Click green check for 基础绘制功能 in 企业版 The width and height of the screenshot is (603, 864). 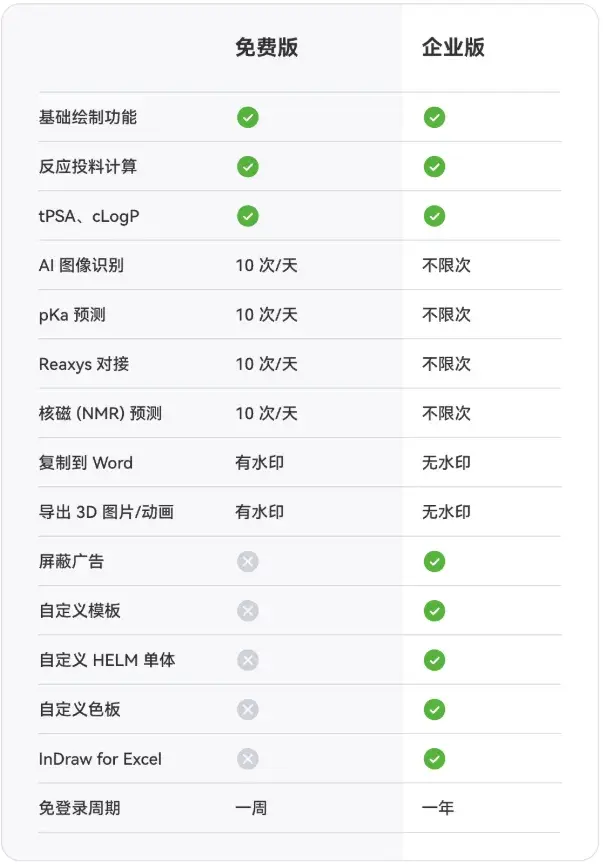click(434, 118)
